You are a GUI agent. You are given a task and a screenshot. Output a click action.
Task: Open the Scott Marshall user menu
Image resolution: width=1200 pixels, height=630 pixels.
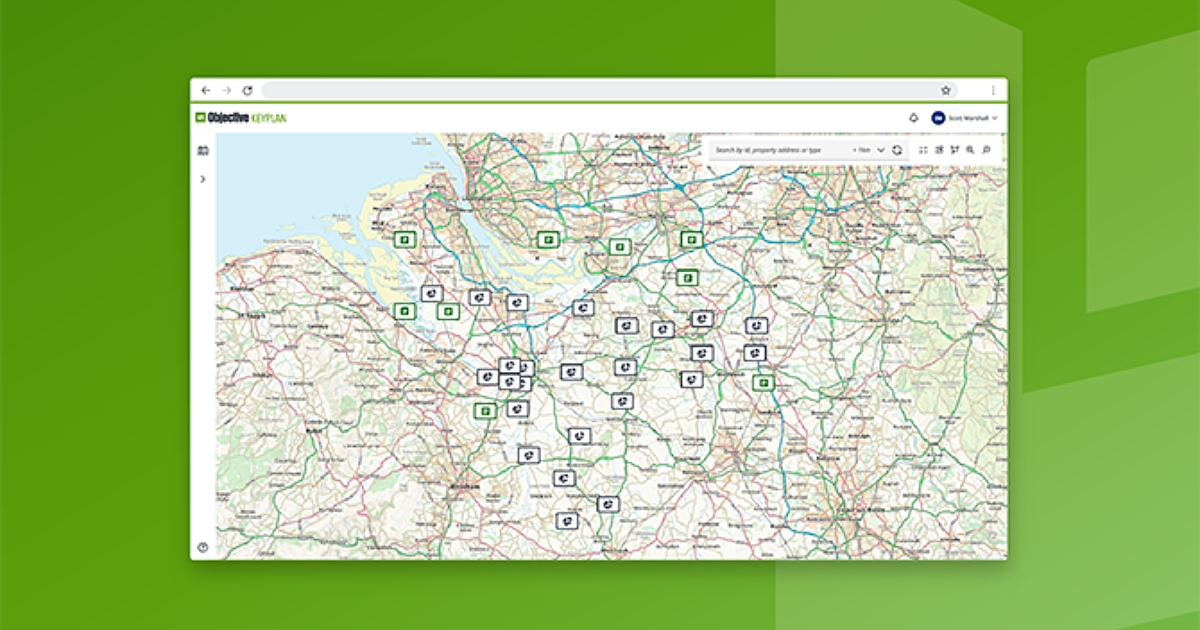(x=965, y=118)
